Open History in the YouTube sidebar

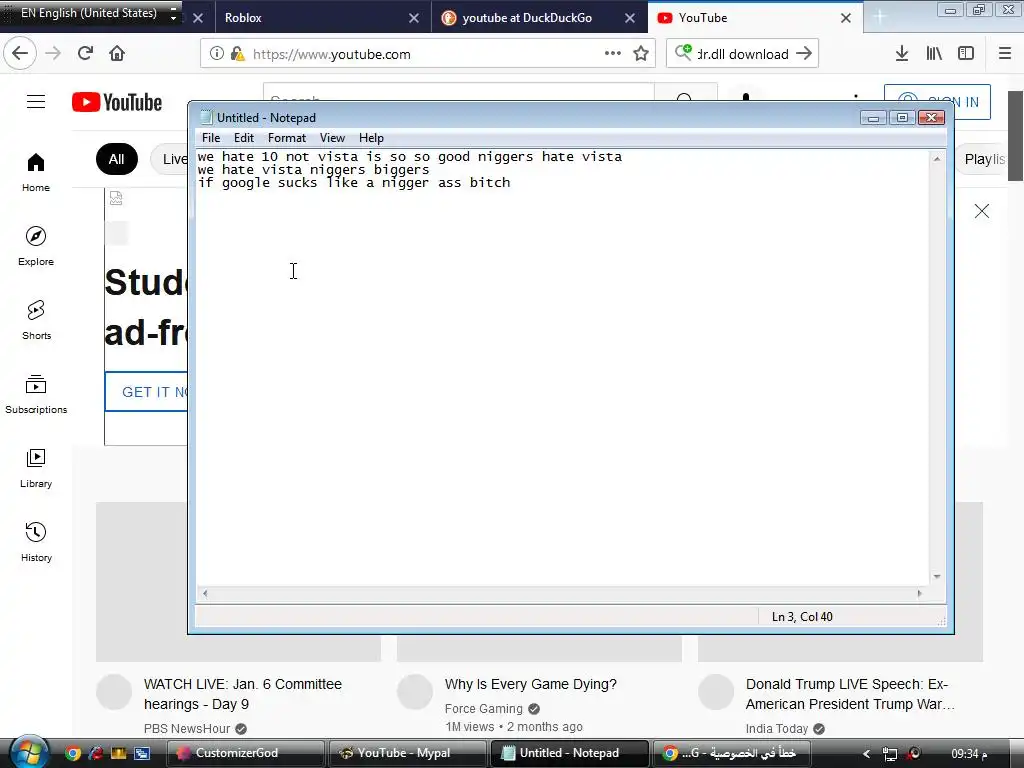[x=36, y=542]
